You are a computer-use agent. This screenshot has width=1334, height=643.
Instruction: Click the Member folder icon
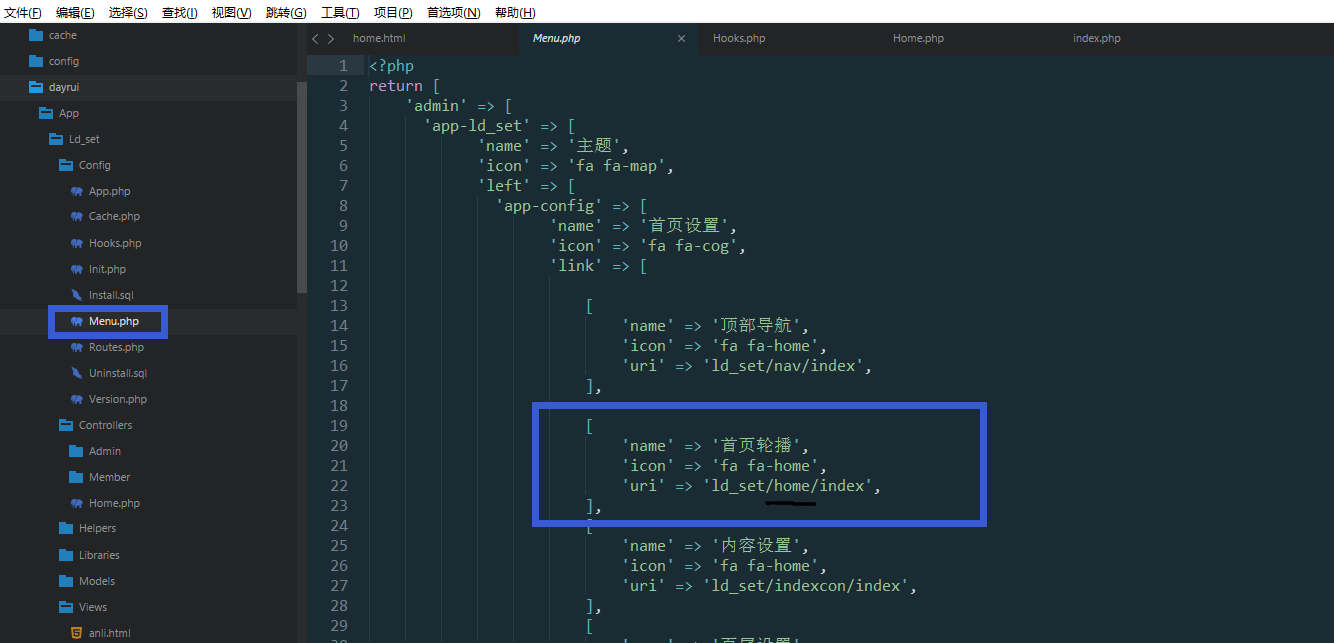[76, 477]
